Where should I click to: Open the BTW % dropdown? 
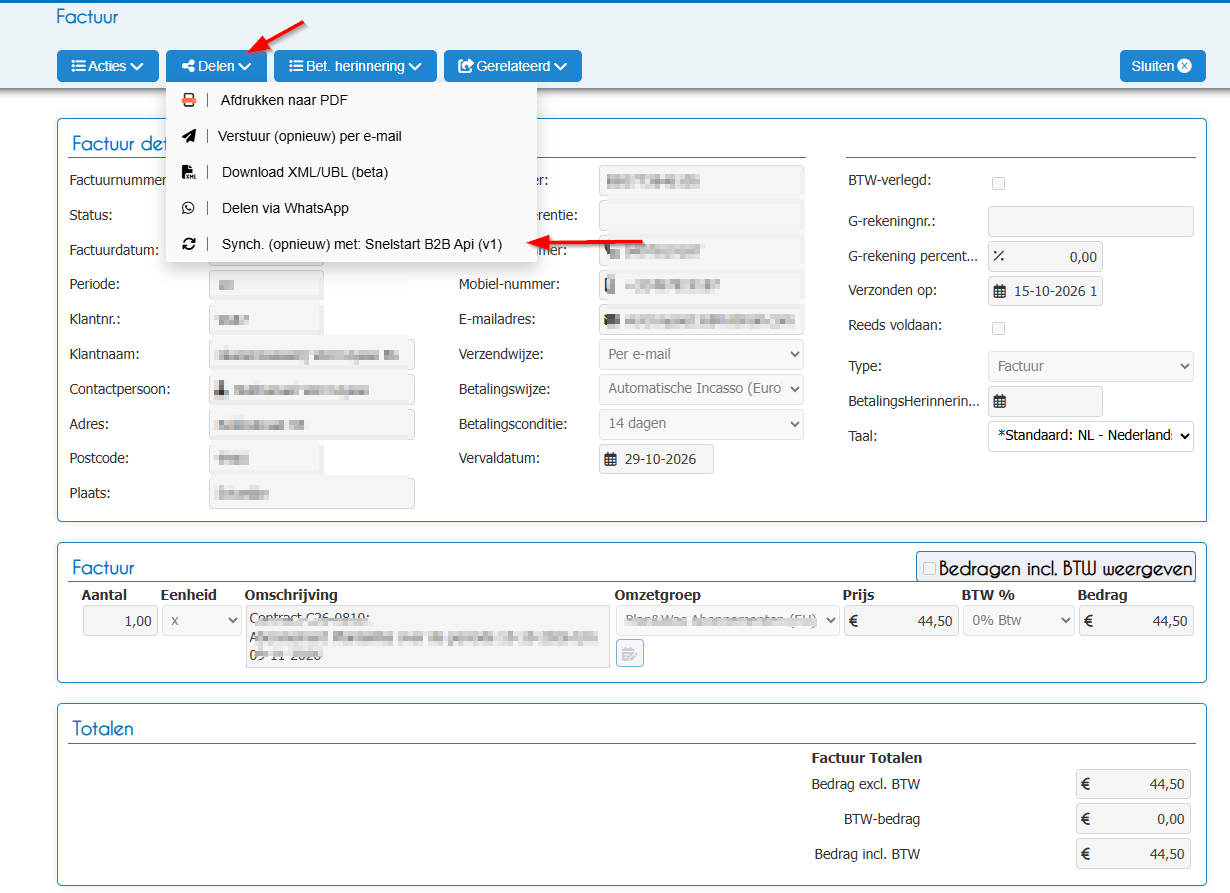pyautogui.click(x=1019, y=621)
